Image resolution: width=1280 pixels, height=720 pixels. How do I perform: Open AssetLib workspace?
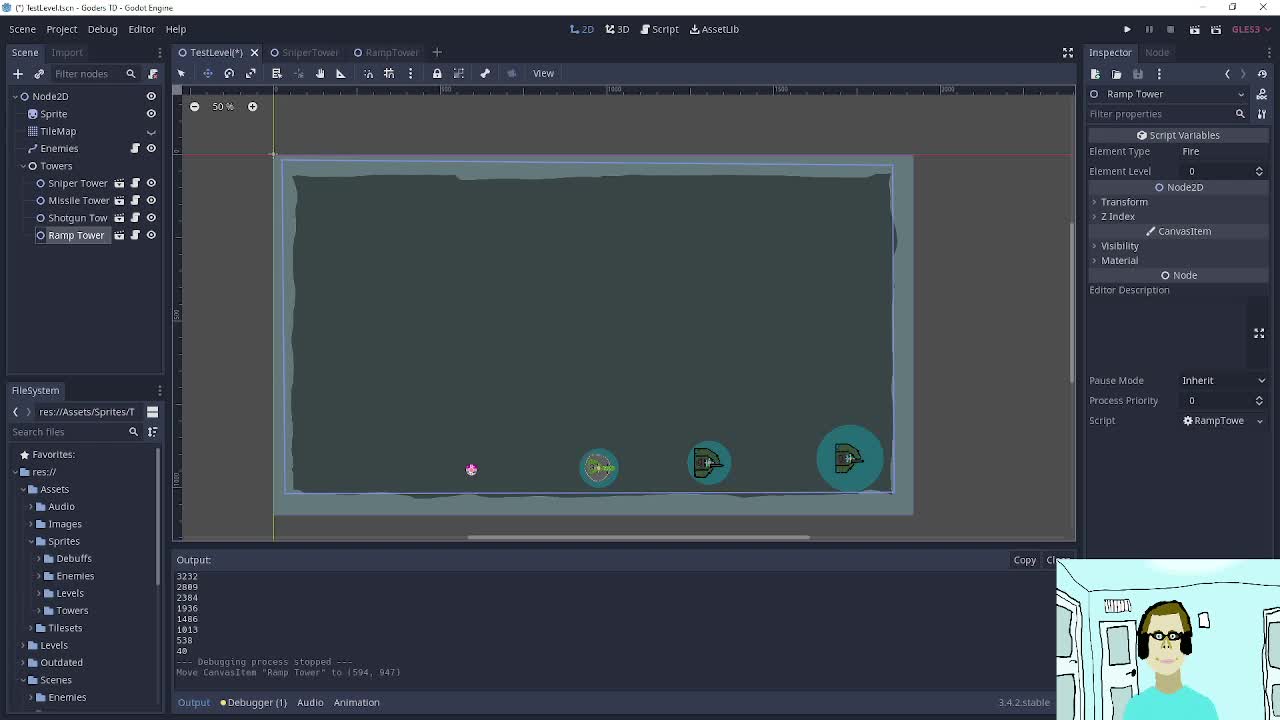click(714, 29)
